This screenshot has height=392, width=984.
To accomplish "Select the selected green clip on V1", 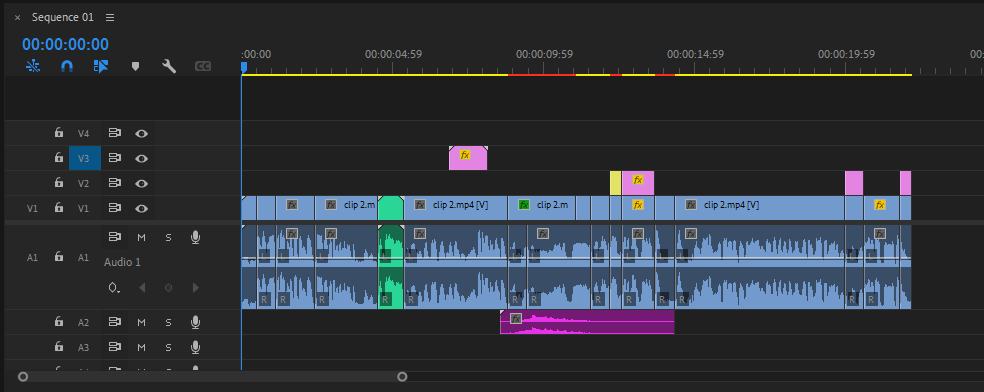I will click(391, 208).
